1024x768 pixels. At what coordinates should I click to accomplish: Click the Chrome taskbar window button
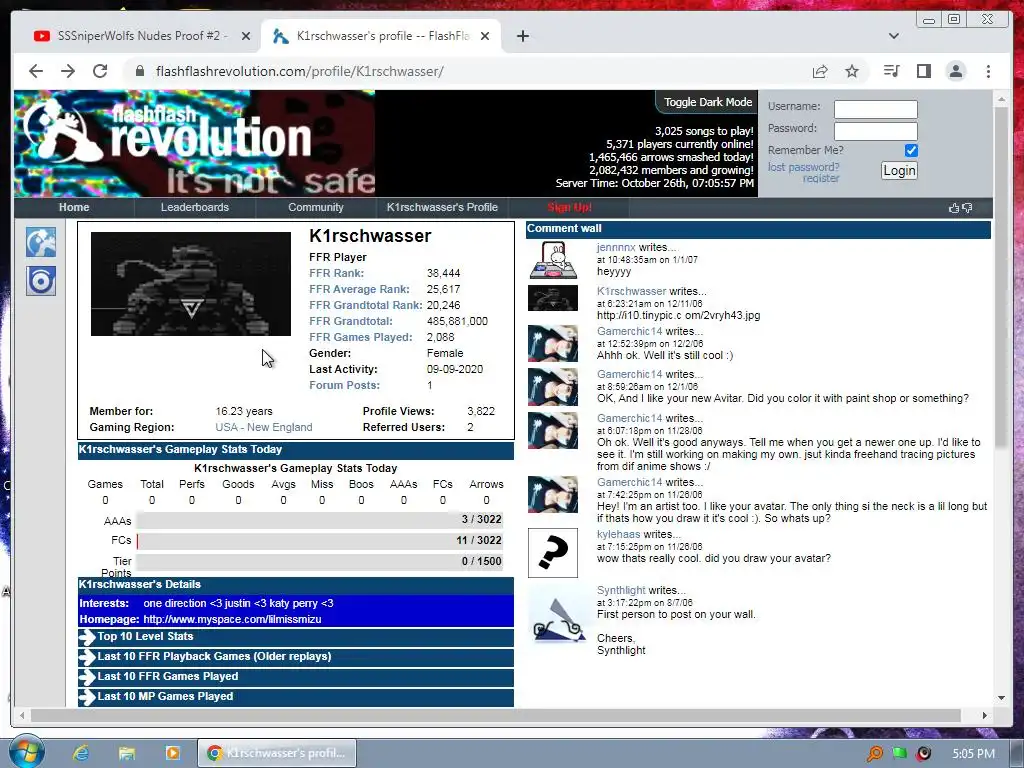277,753
